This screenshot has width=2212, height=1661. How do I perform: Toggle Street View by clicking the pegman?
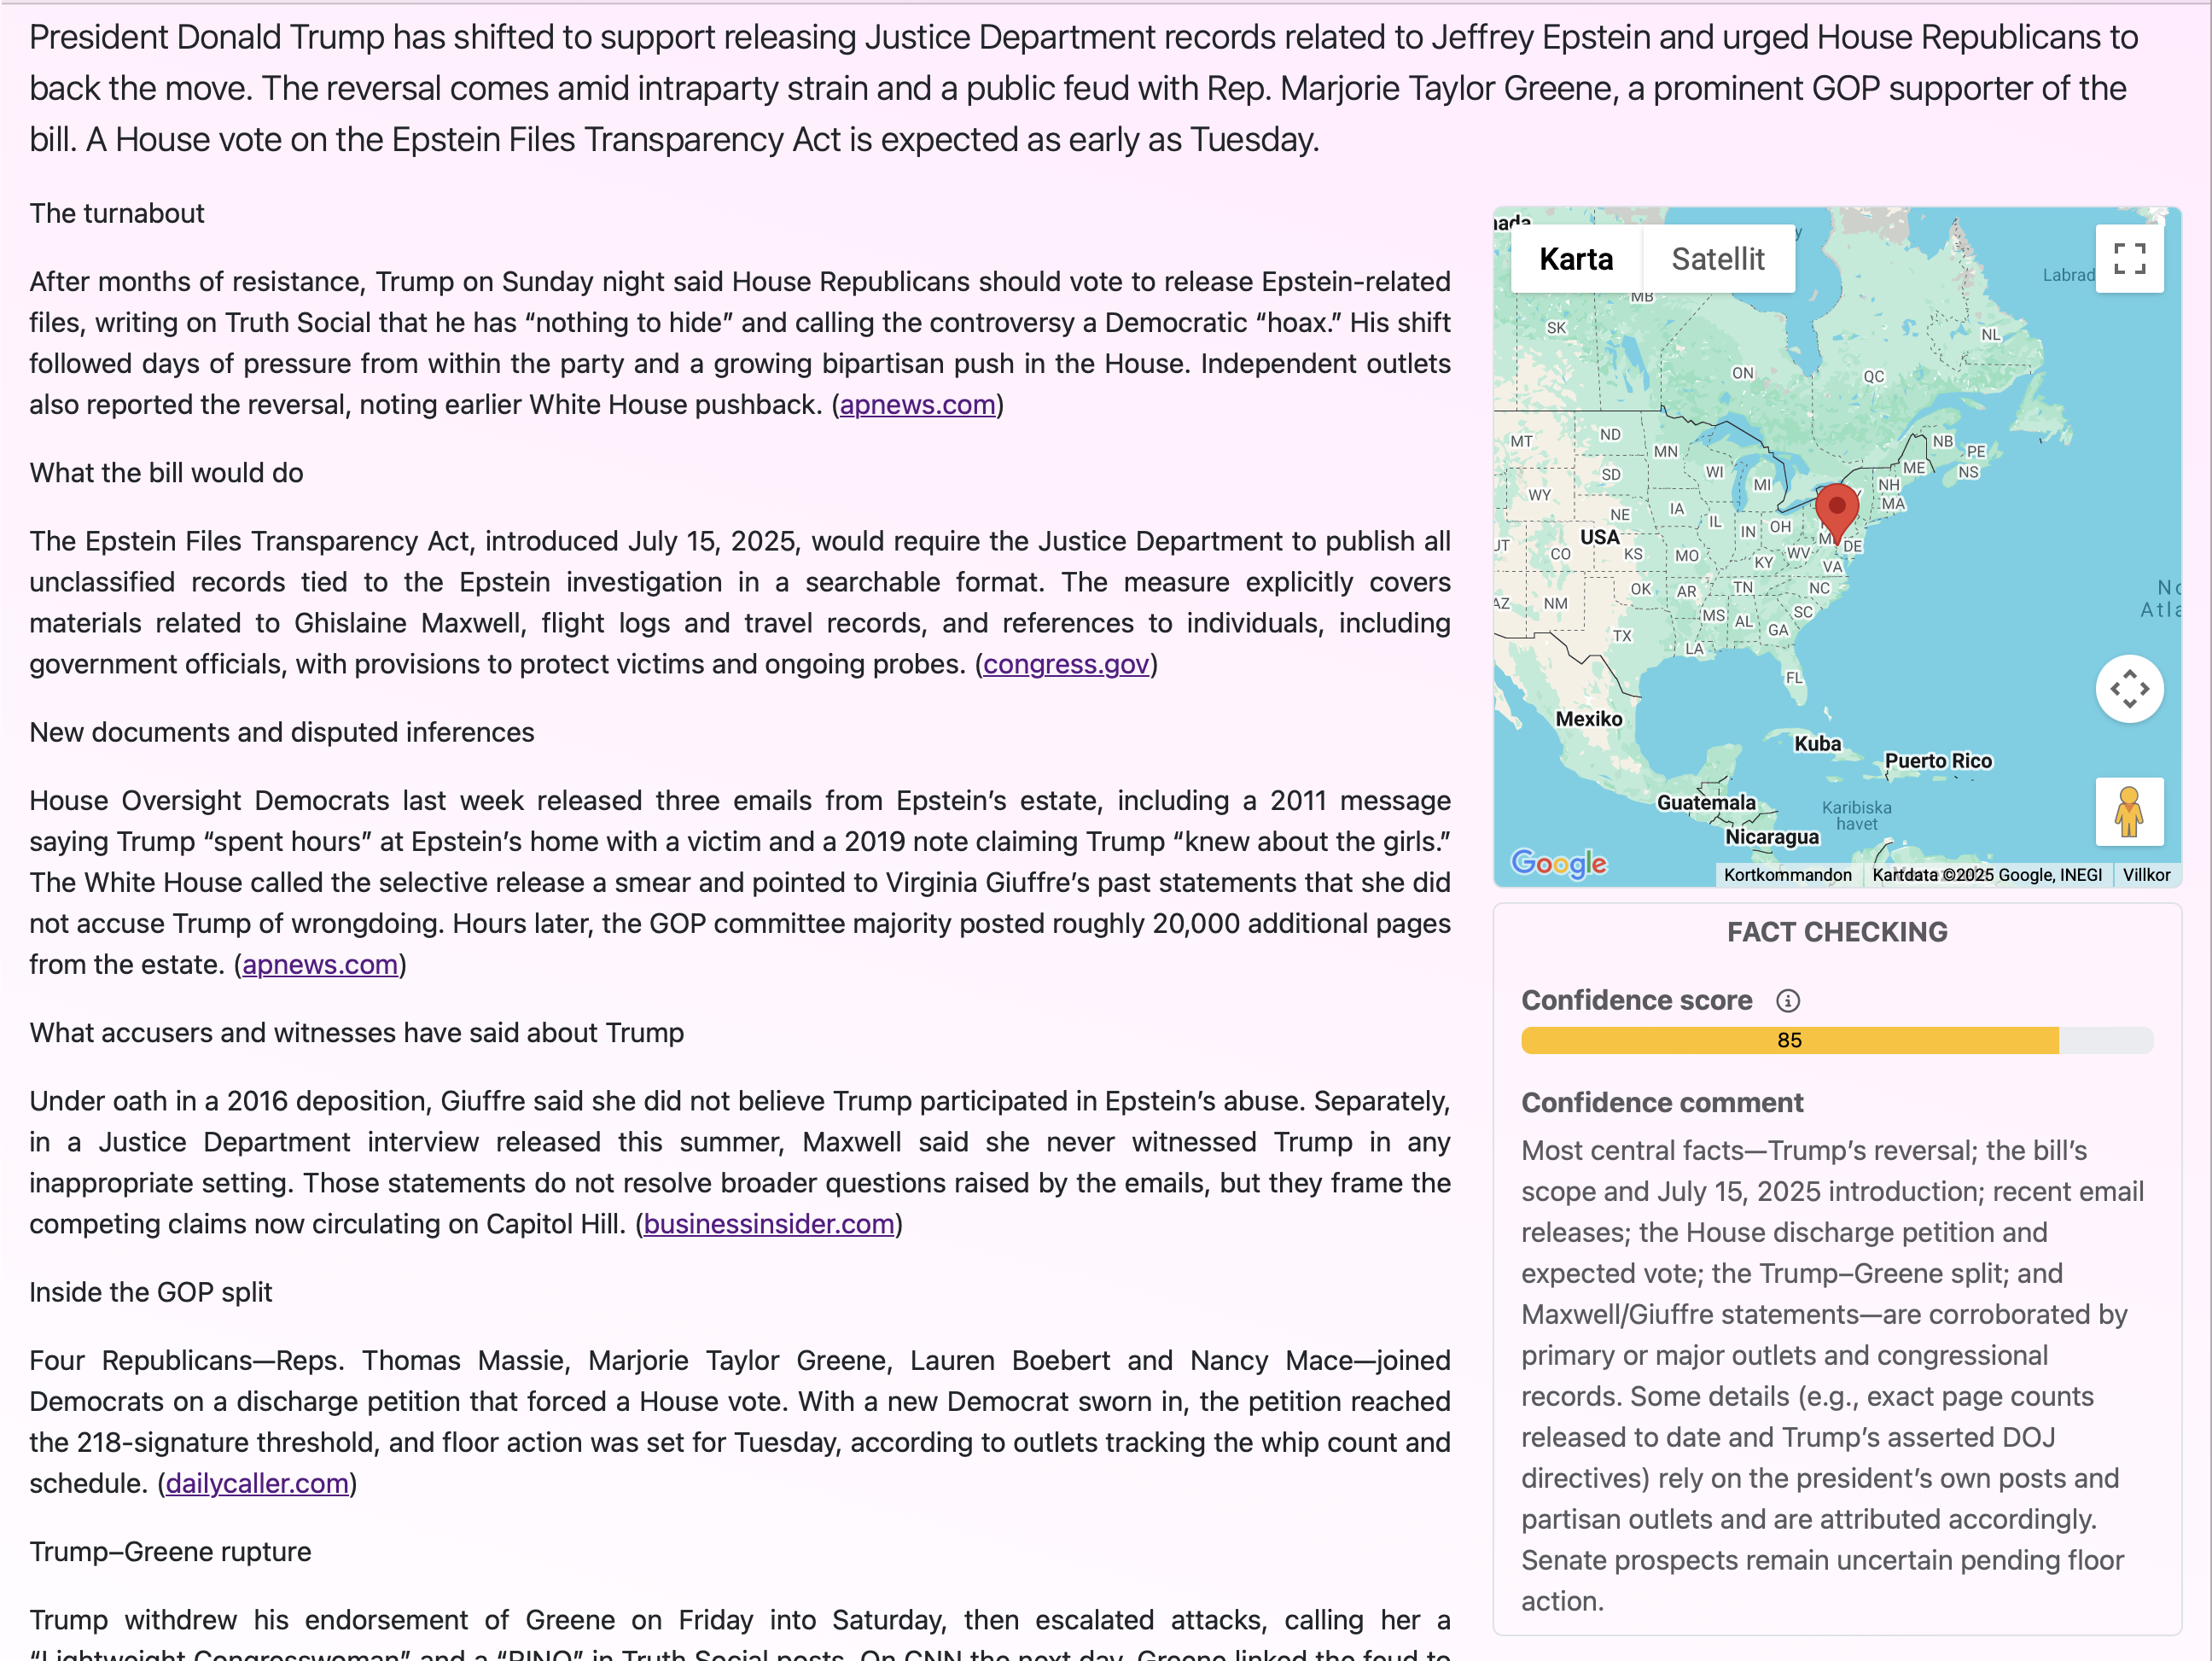[2129, 812]
